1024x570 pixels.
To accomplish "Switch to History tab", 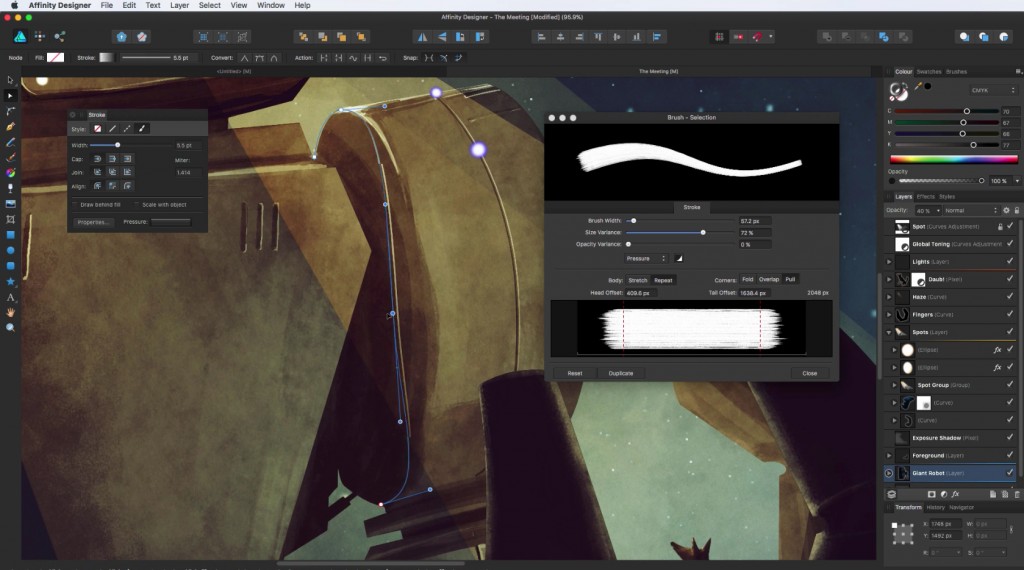I will (935, 507).
